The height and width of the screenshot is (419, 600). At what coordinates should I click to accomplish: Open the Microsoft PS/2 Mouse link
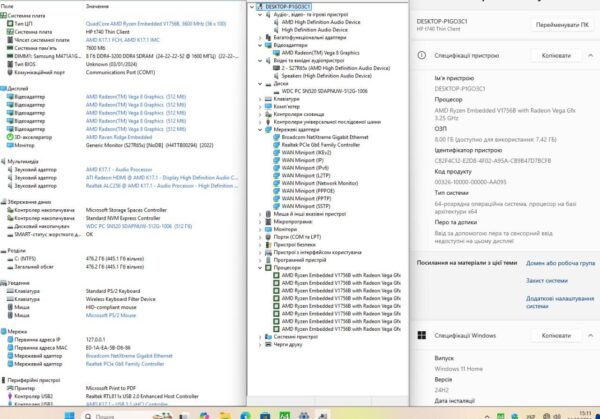[111, 315]
